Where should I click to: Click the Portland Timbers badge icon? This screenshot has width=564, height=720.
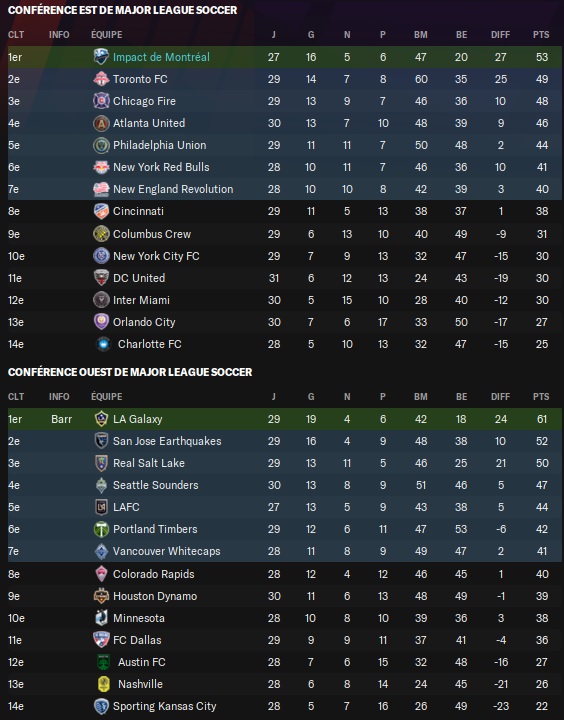coord(101,529)
